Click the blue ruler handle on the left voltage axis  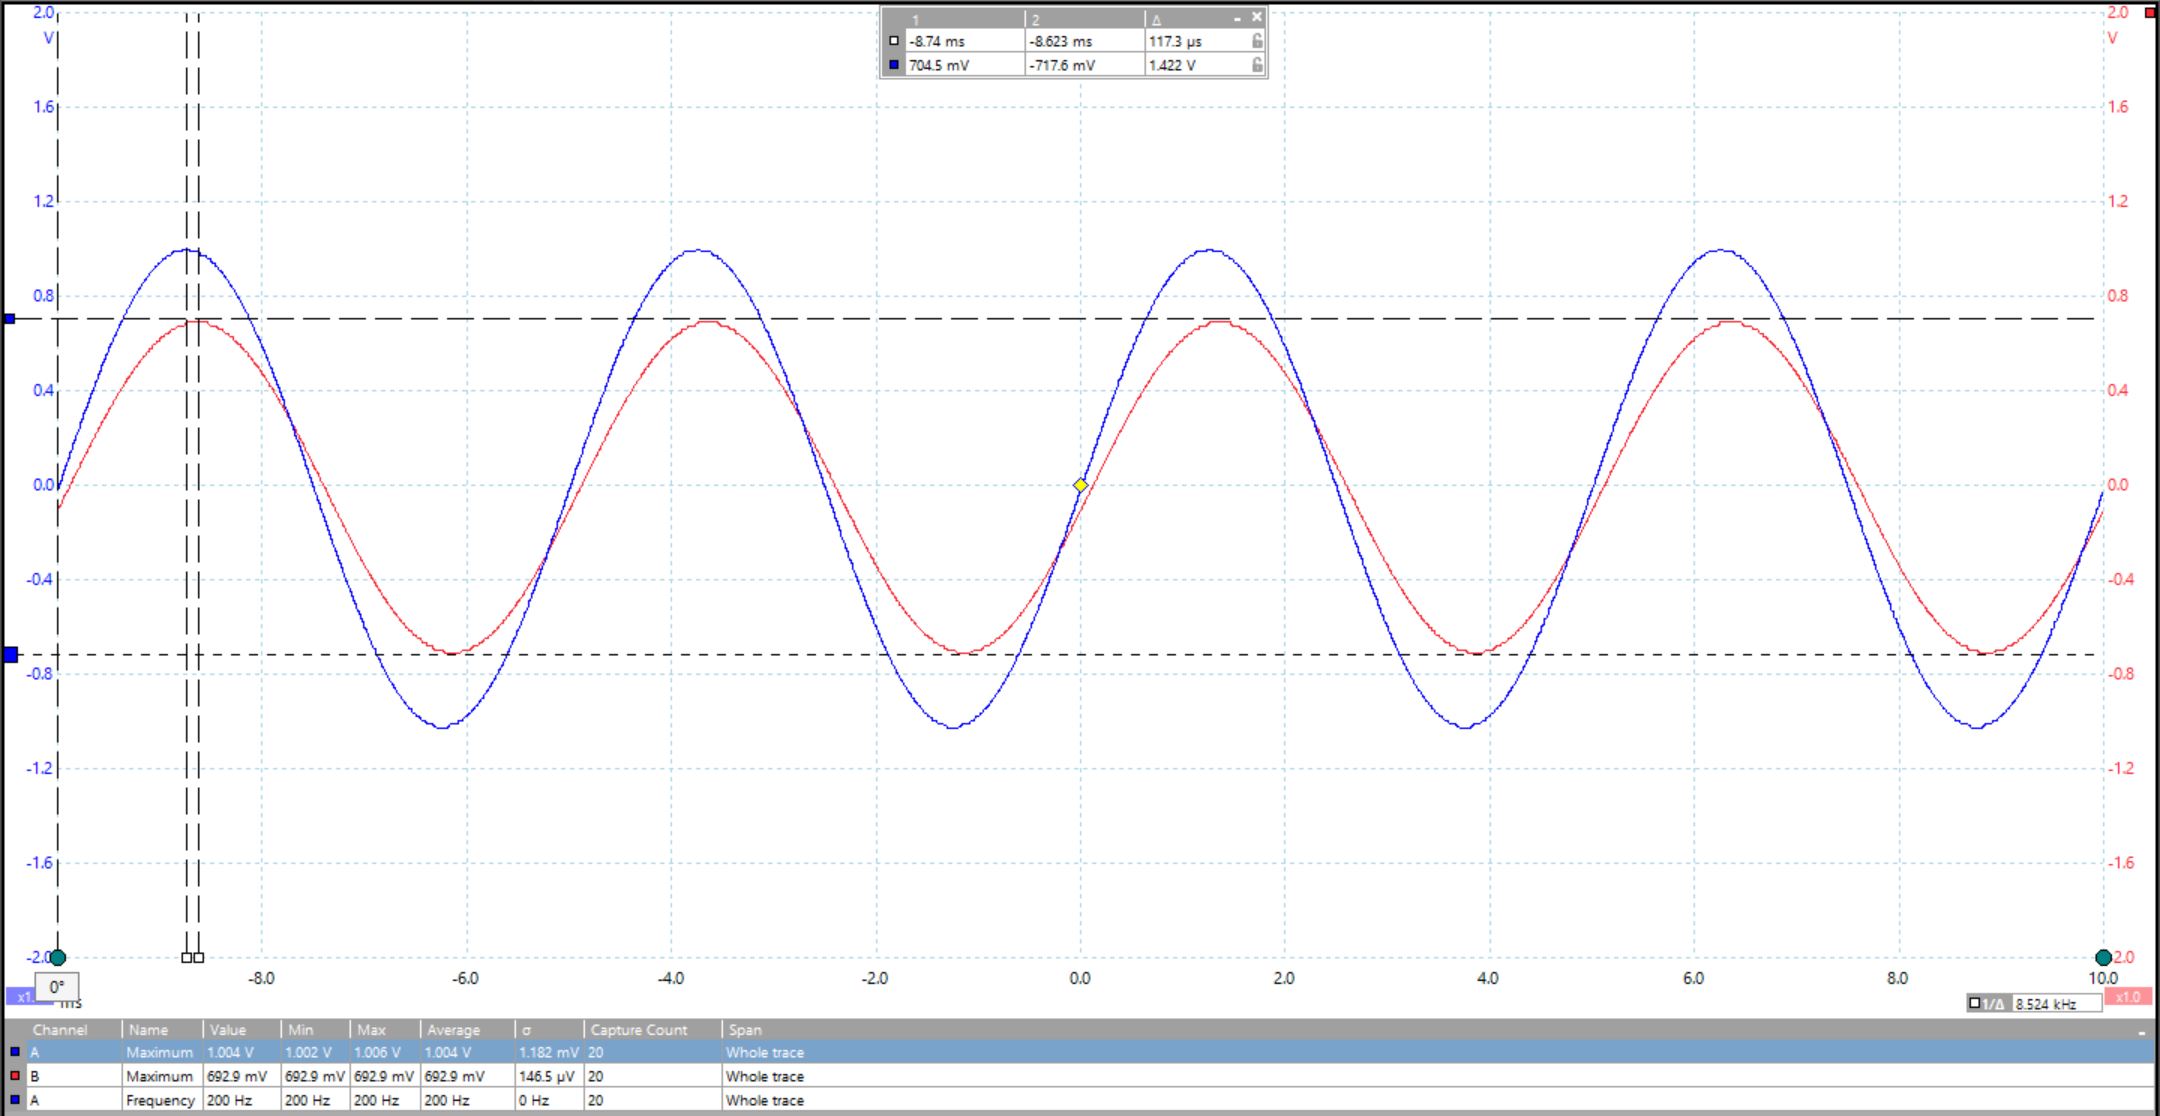[8, 317]
